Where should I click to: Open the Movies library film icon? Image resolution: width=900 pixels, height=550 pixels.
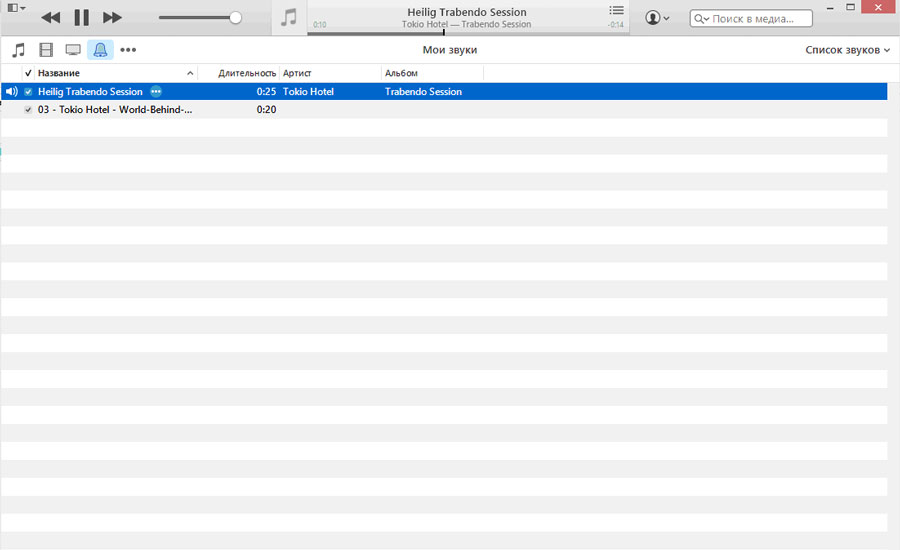point(46,50)
